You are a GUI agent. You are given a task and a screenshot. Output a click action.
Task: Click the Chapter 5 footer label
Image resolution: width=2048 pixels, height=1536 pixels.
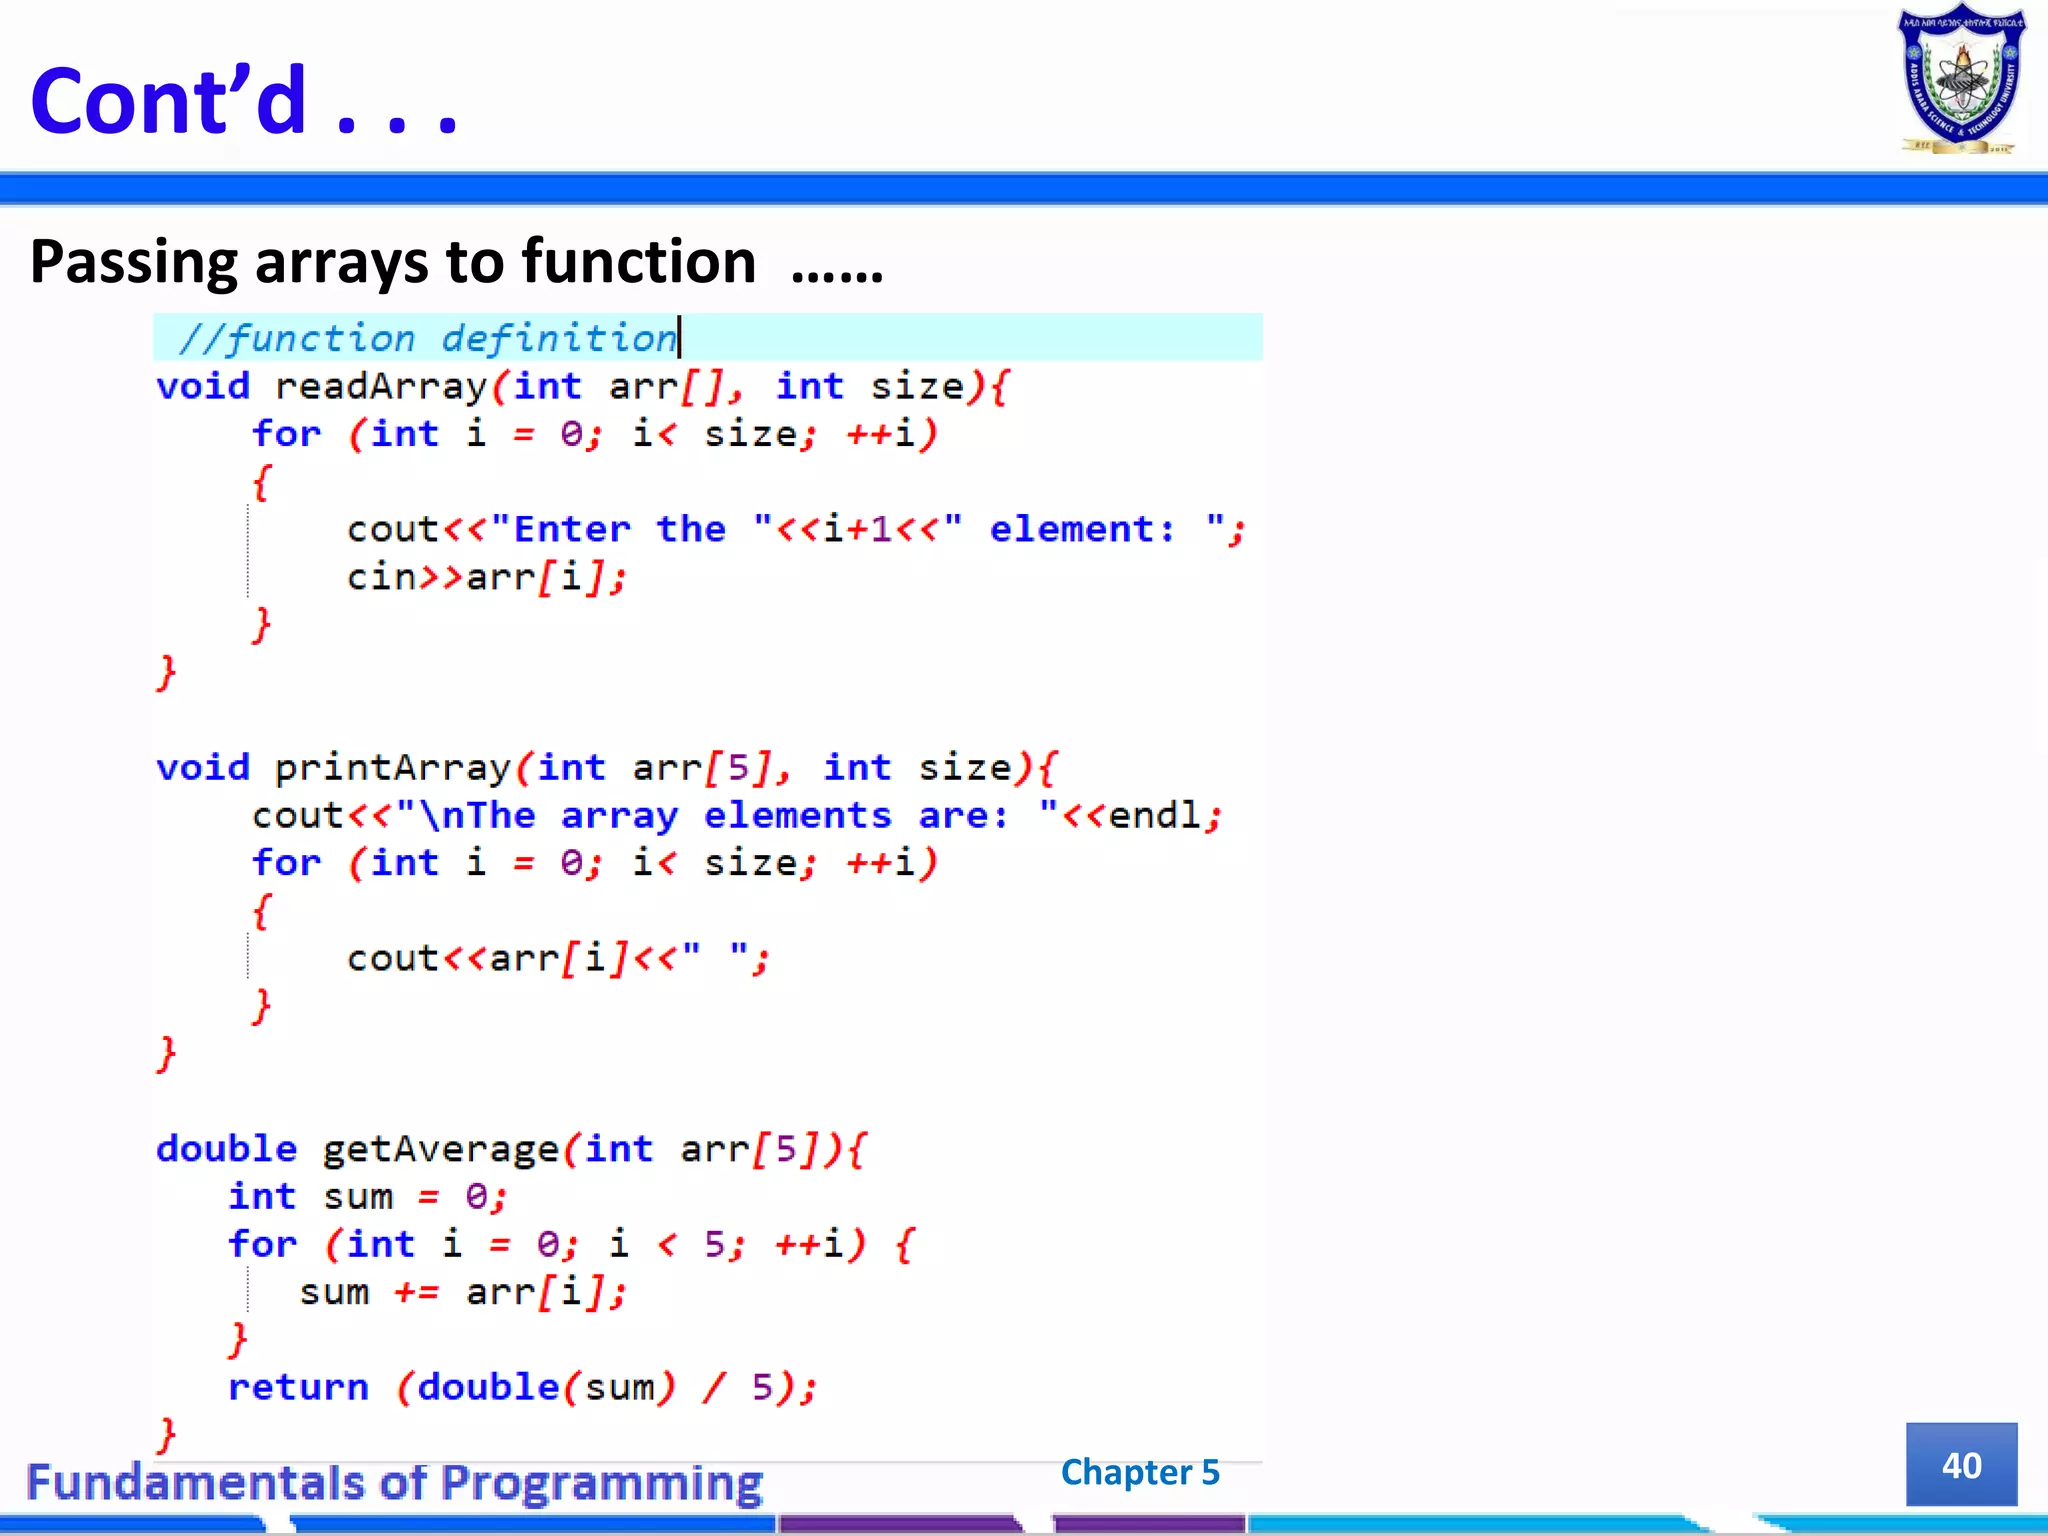[x=1139, y=1472]
